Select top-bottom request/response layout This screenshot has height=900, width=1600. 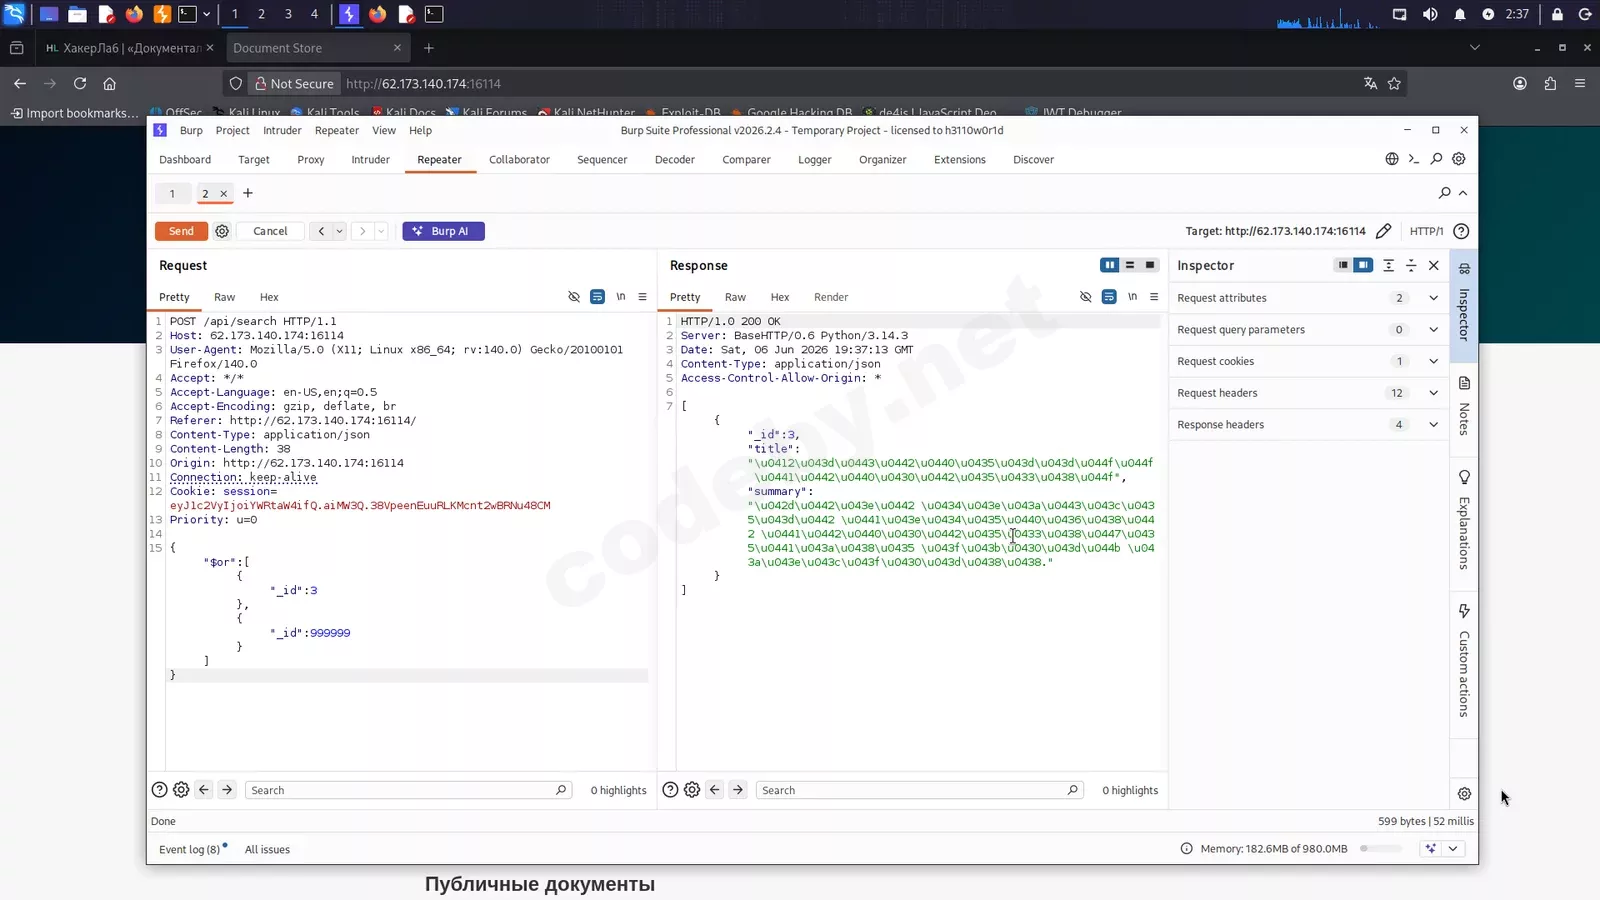coord(1130,265)
